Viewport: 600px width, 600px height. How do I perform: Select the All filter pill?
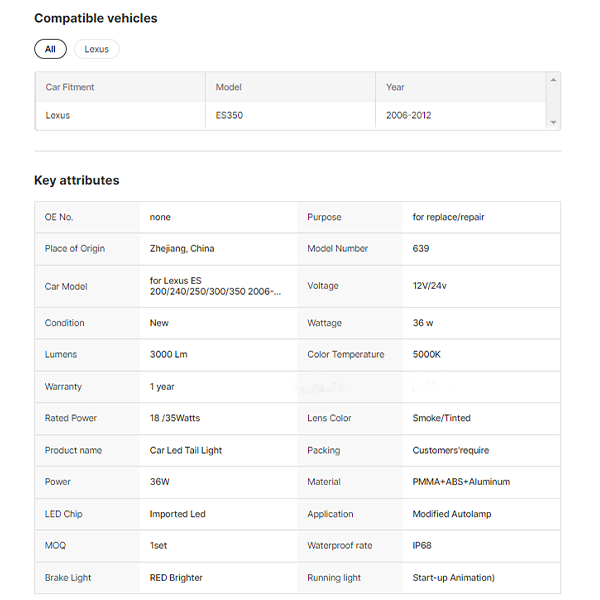(x=50, y=49)
